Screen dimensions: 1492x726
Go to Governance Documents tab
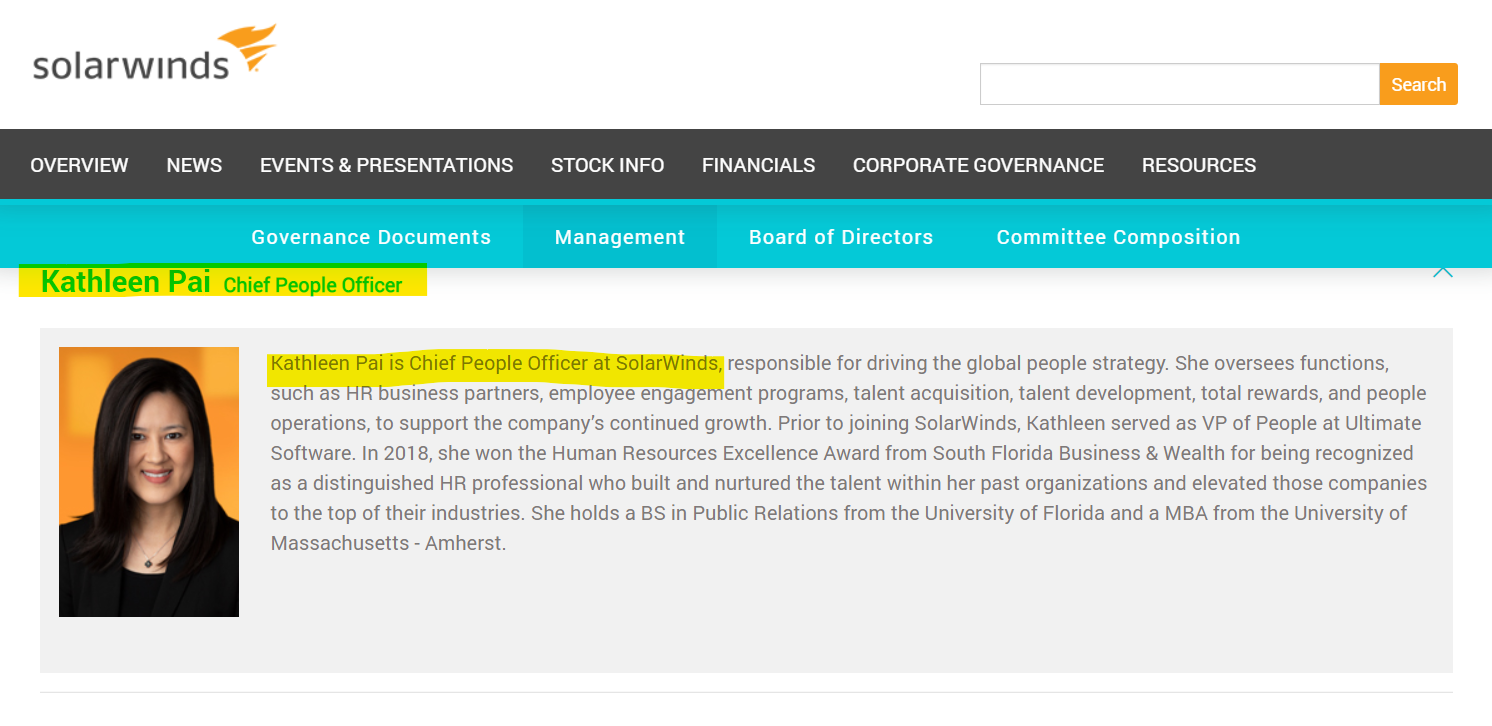(371, 237)
